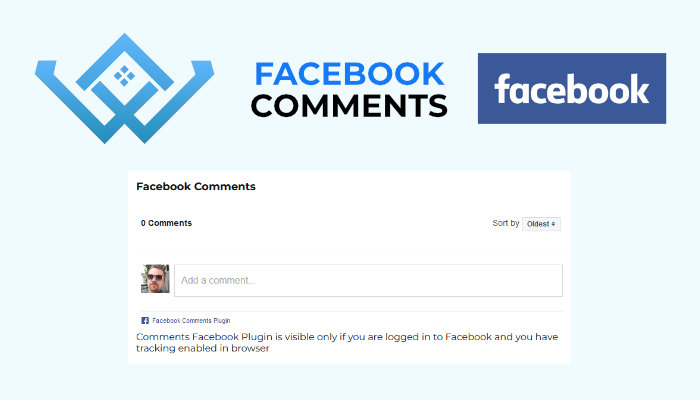Click the tracking enabled in browser text
The height and width of the screenshot is (400, 700).
203,348
